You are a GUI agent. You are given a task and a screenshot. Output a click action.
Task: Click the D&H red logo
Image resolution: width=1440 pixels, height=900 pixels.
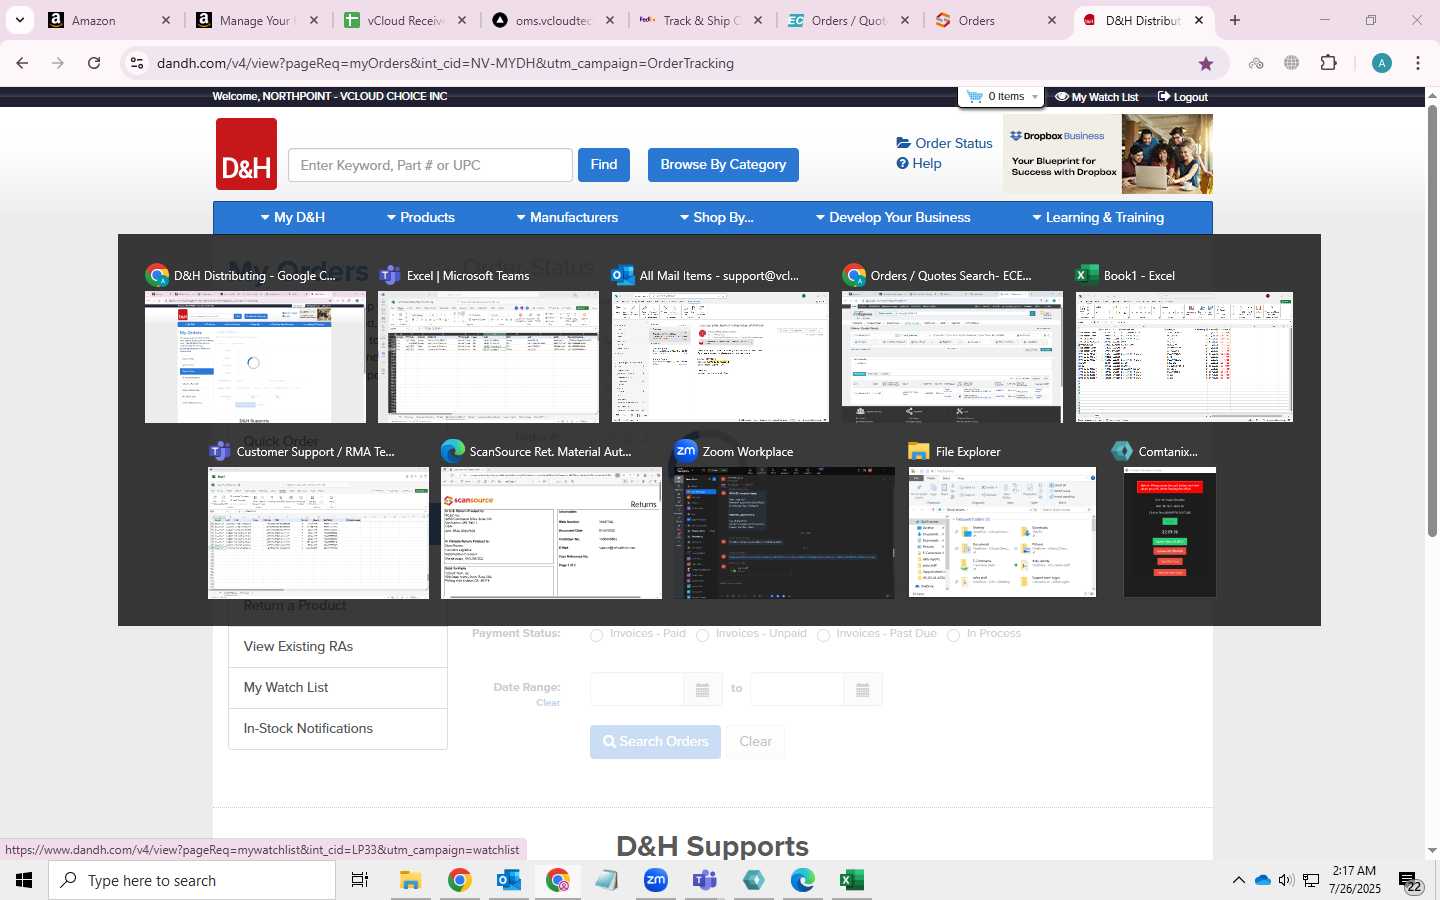point(246,154)
